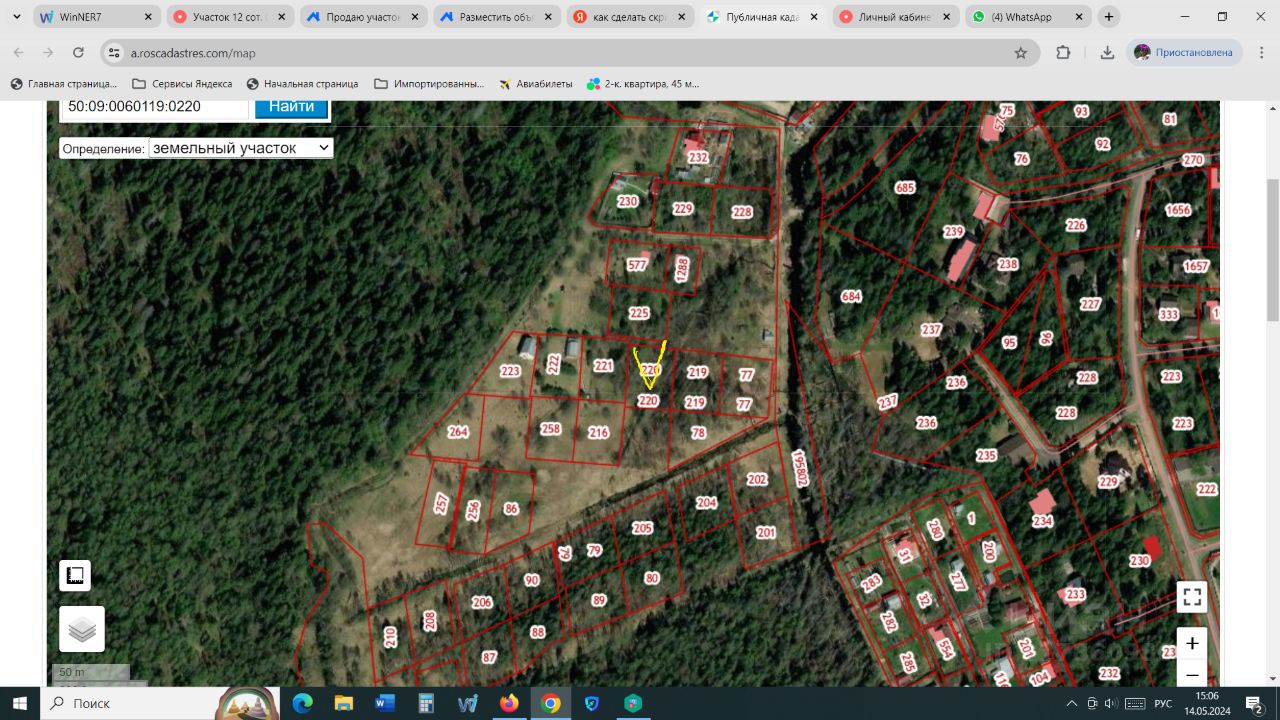Screen dimensions: 1280x720
Task: Zoom in with the plus button
Action: coord(1191,644)
